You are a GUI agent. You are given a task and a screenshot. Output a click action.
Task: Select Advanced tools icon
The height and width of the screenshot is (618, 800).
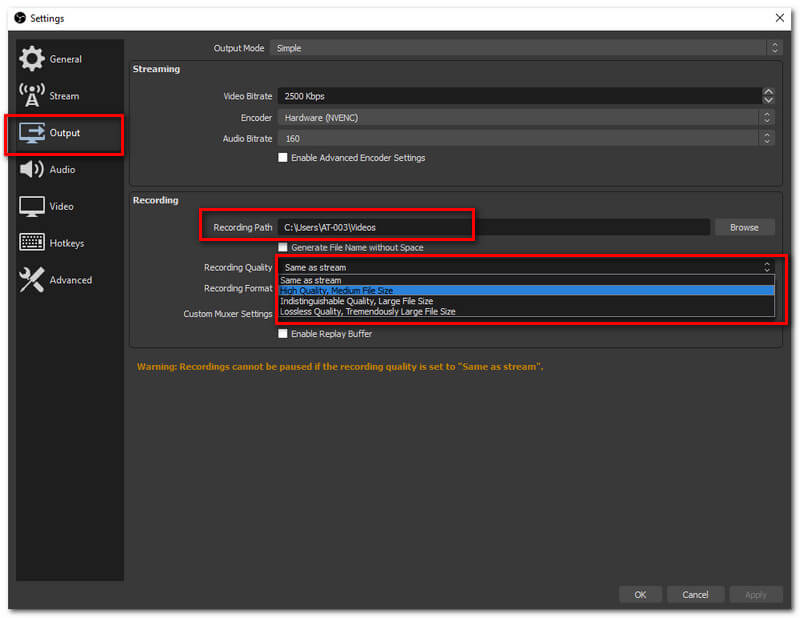(x=32, y=280)
